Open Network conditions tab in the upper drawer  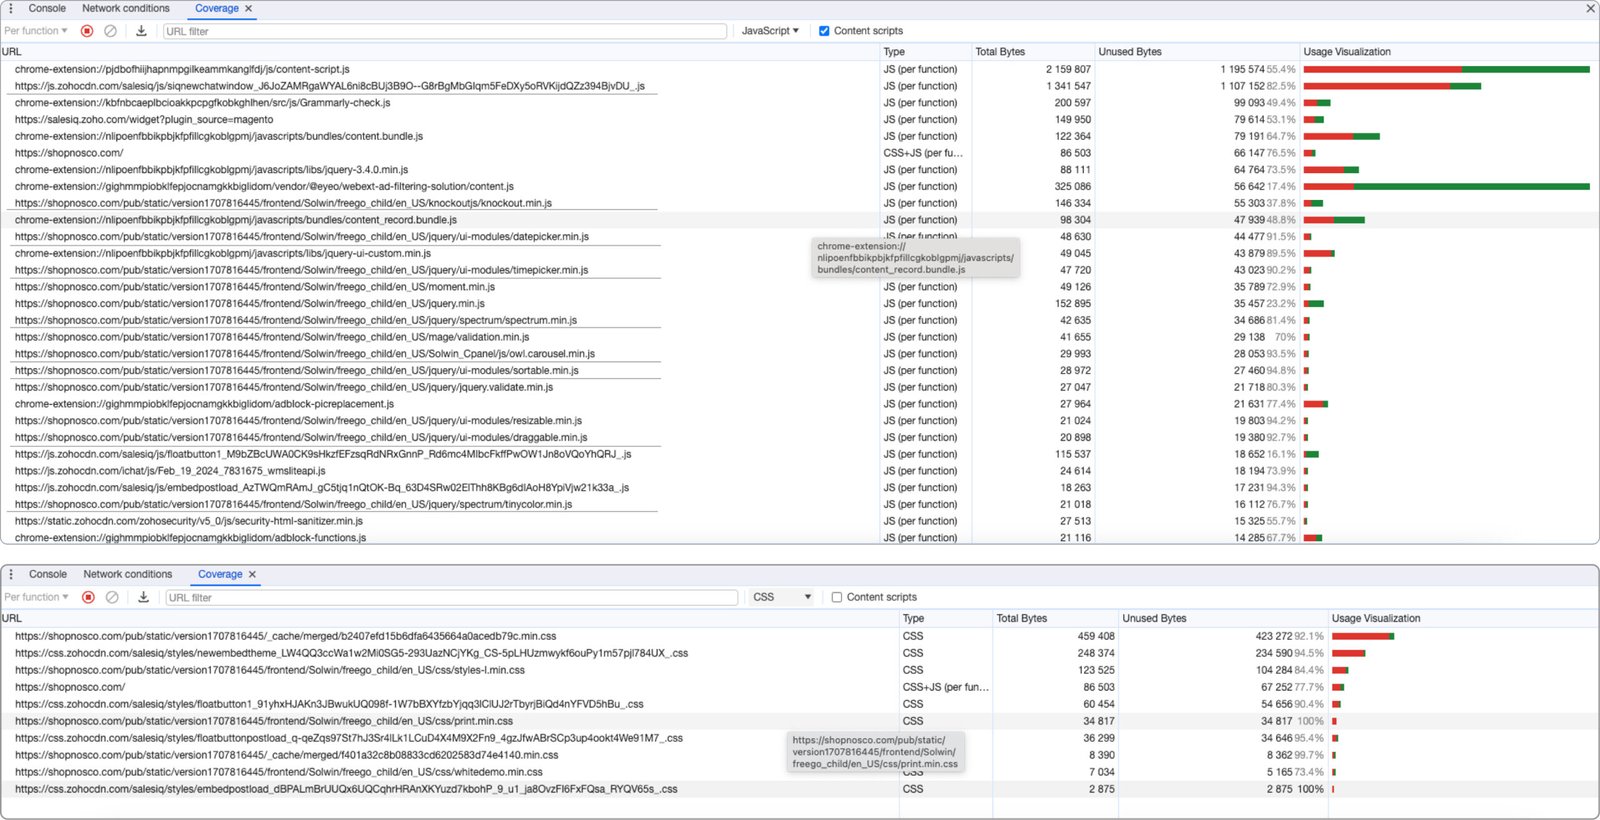coord(126,8)
